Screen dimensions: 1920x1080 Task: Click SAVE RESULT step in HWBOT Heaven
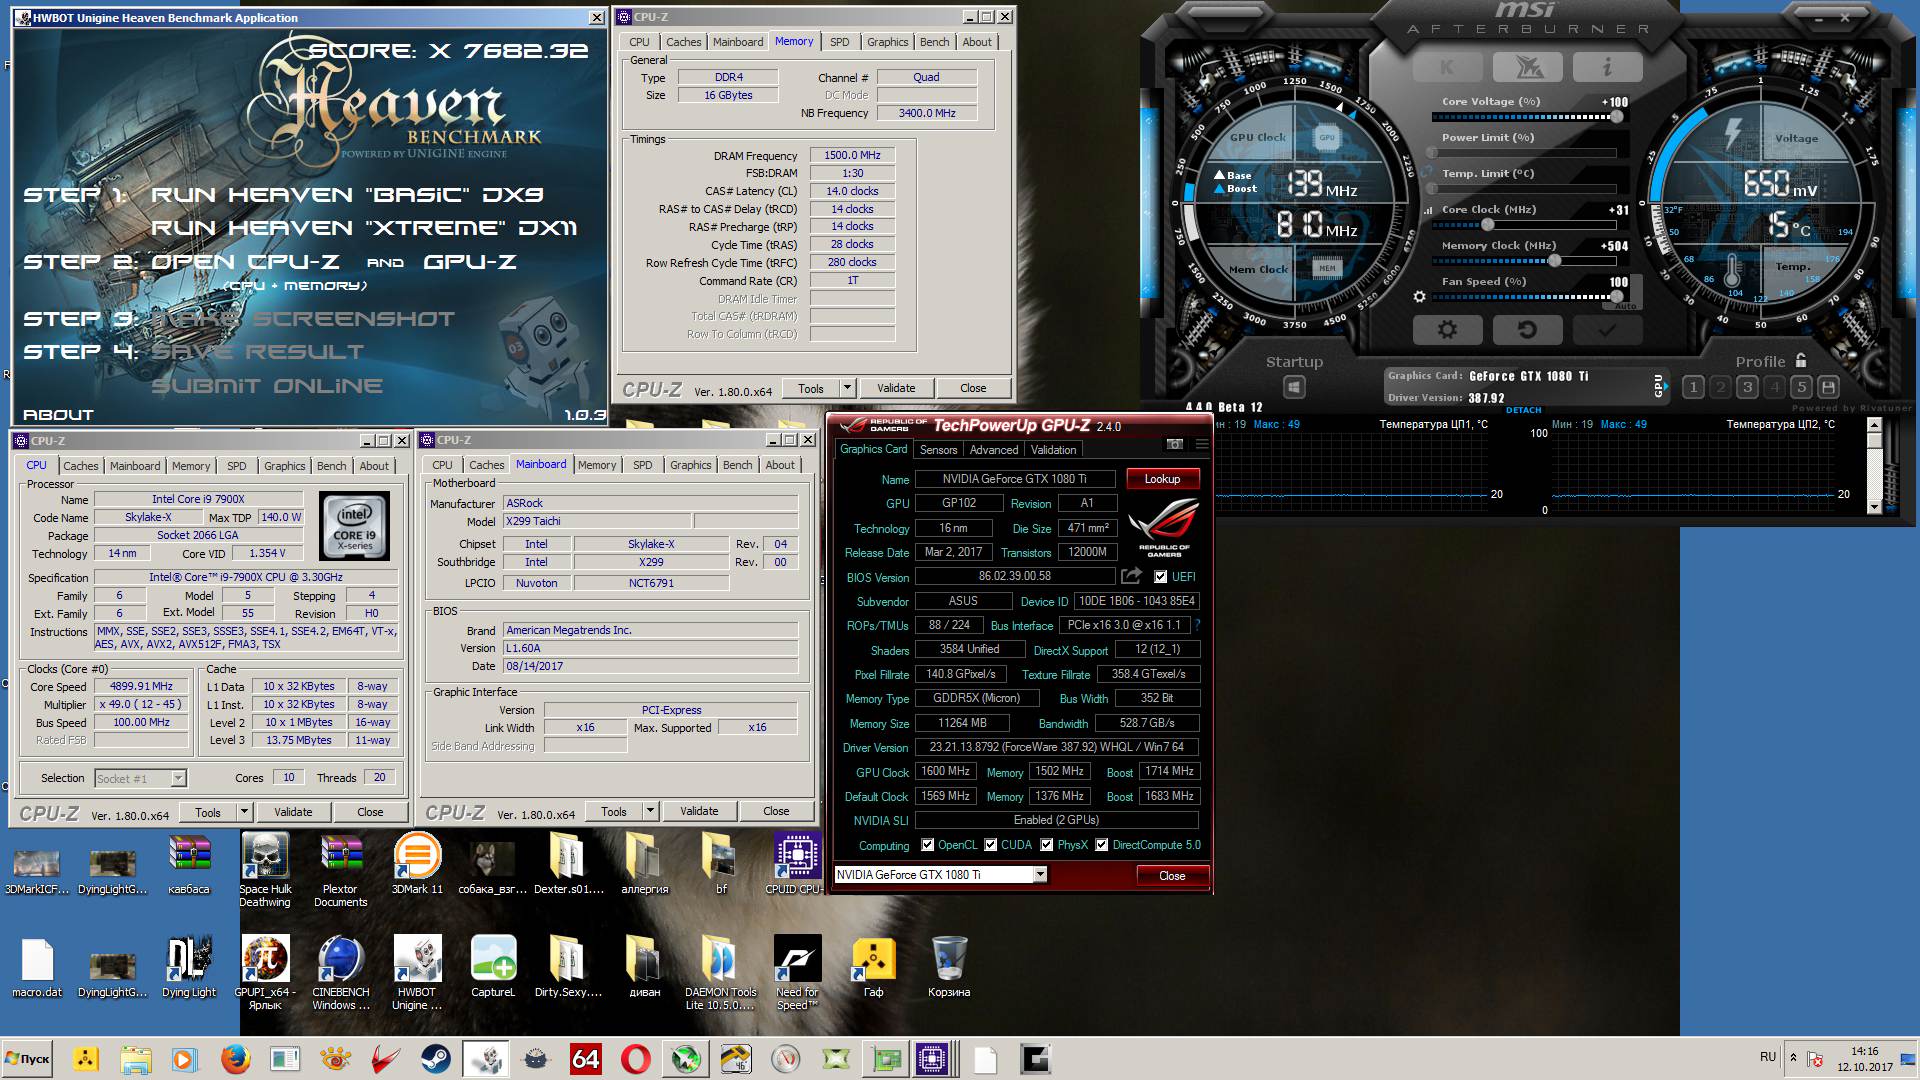click(x=258, y=352)
